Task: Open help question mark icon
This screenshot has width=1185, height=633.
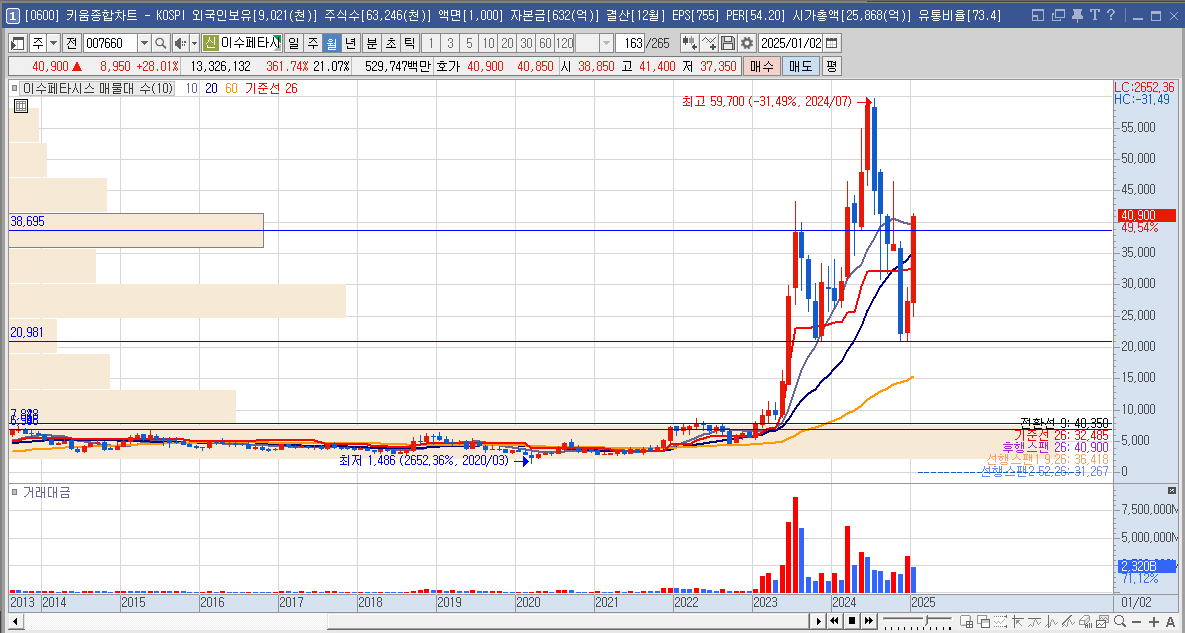Action: (x=1110, y=15)
